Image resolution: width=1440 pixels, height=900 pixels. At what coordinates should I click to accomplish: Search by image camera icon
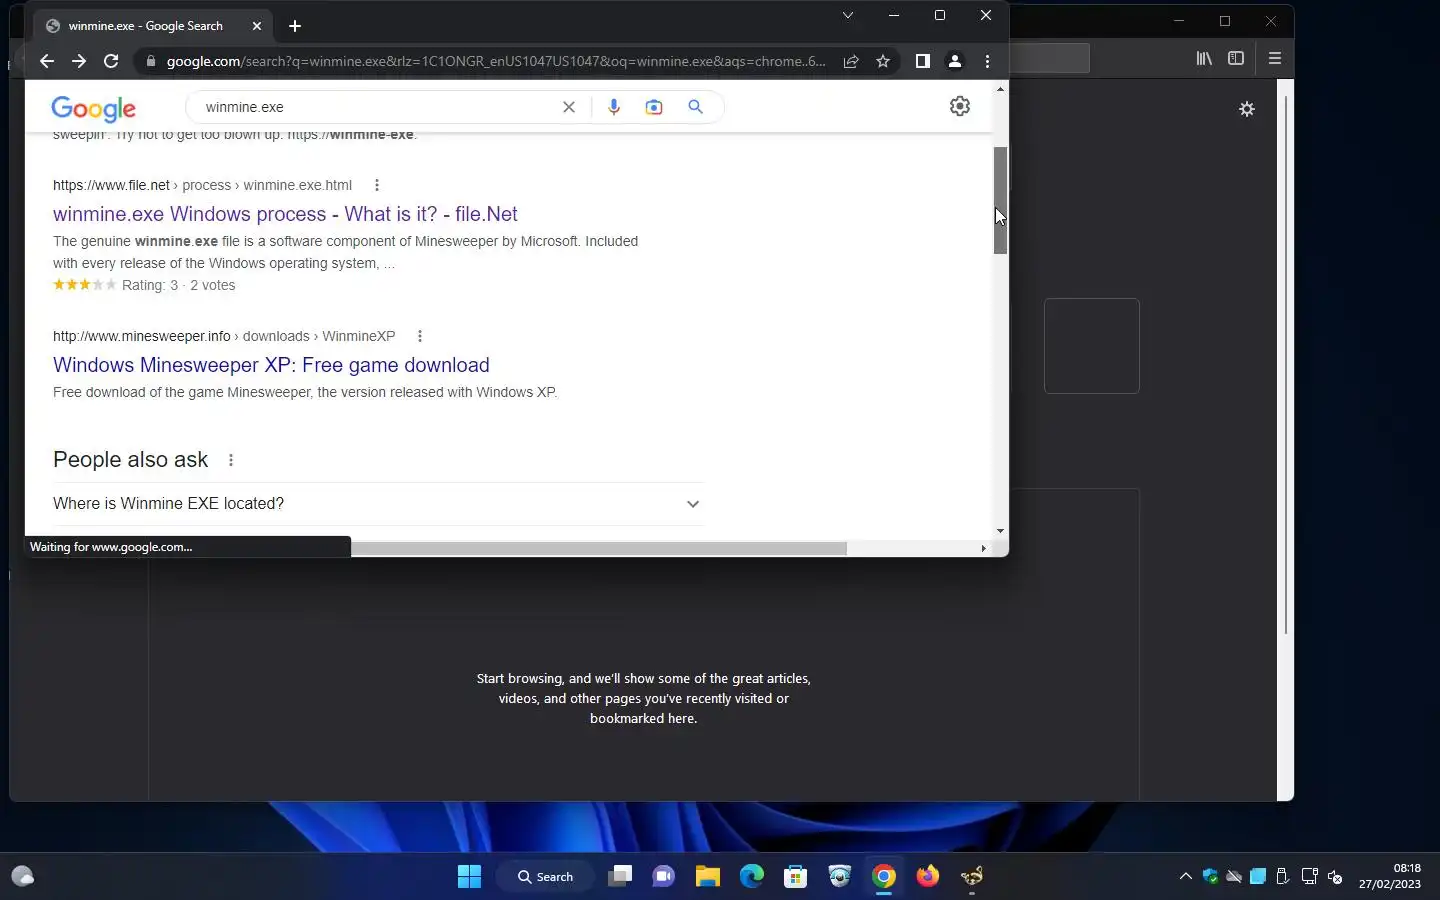[654, 107]
